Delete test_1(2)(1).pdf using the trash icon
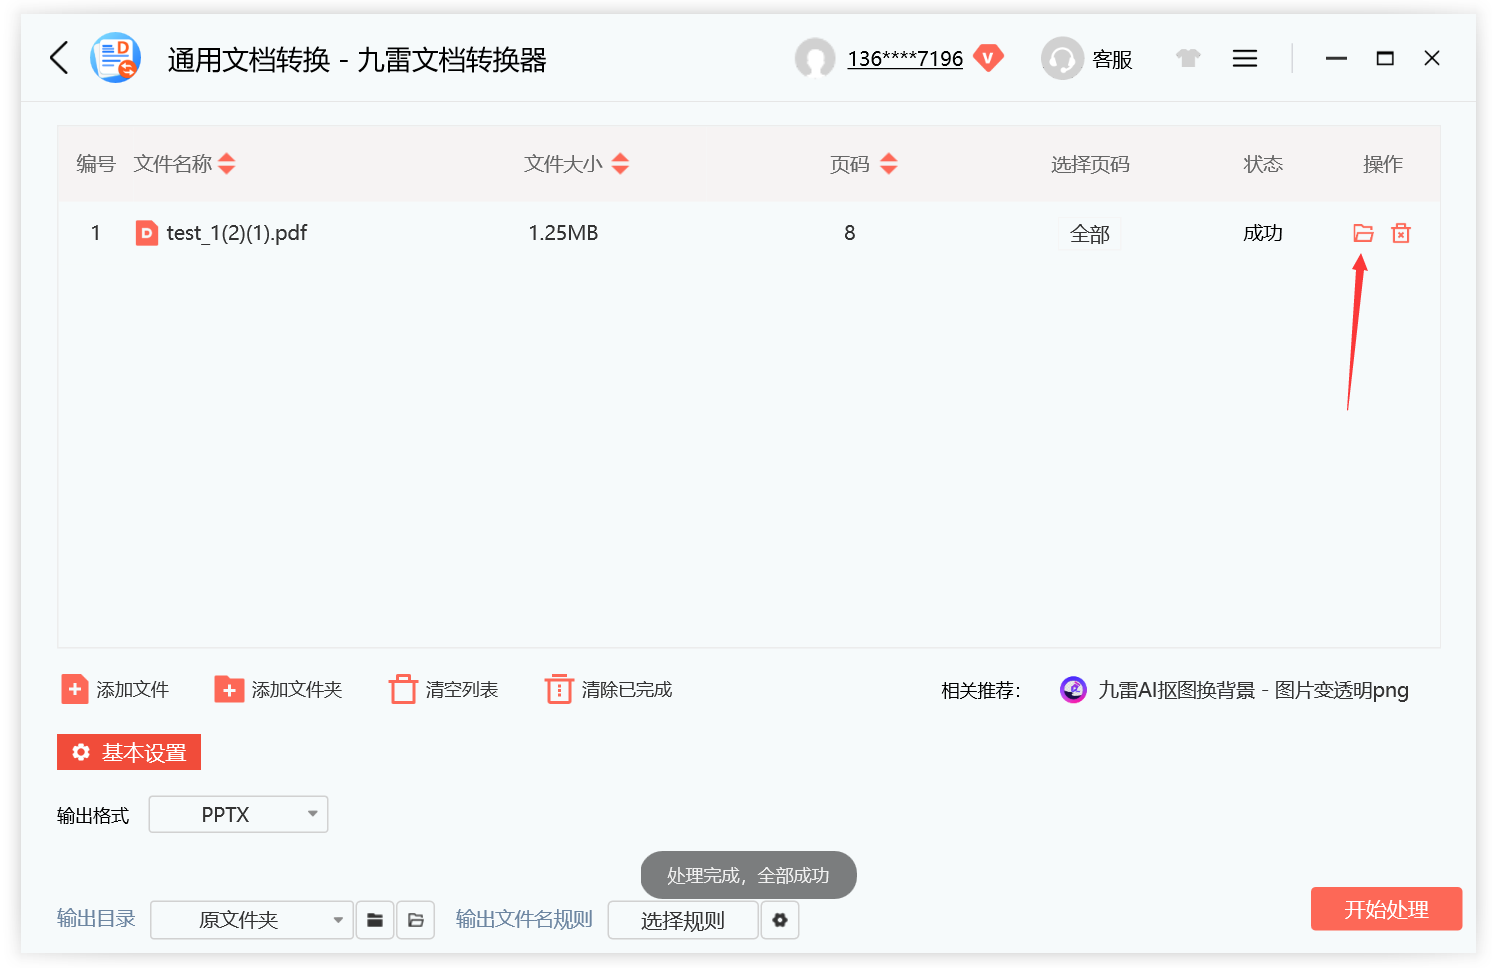1492x968 pixels. [1400, 232]
